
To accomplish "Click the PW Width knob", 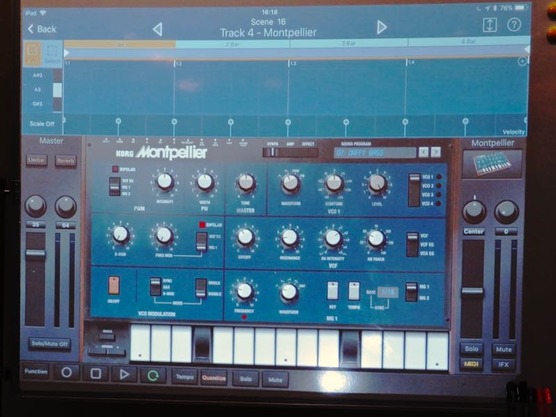I will click(x=205, y=182).
